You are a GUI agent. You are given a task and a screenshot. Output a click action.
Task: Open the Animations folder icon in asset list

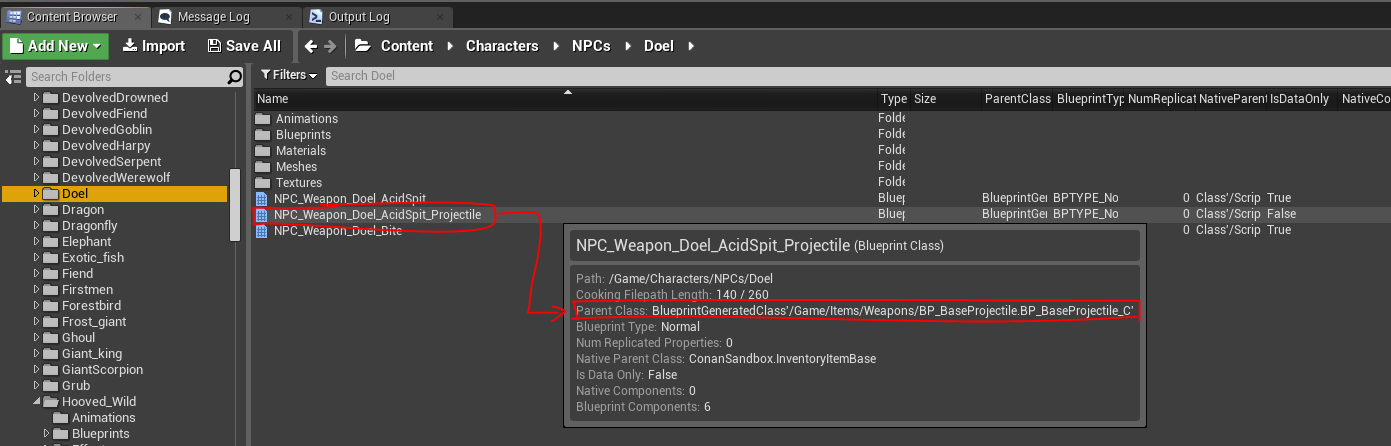[263, 119]
